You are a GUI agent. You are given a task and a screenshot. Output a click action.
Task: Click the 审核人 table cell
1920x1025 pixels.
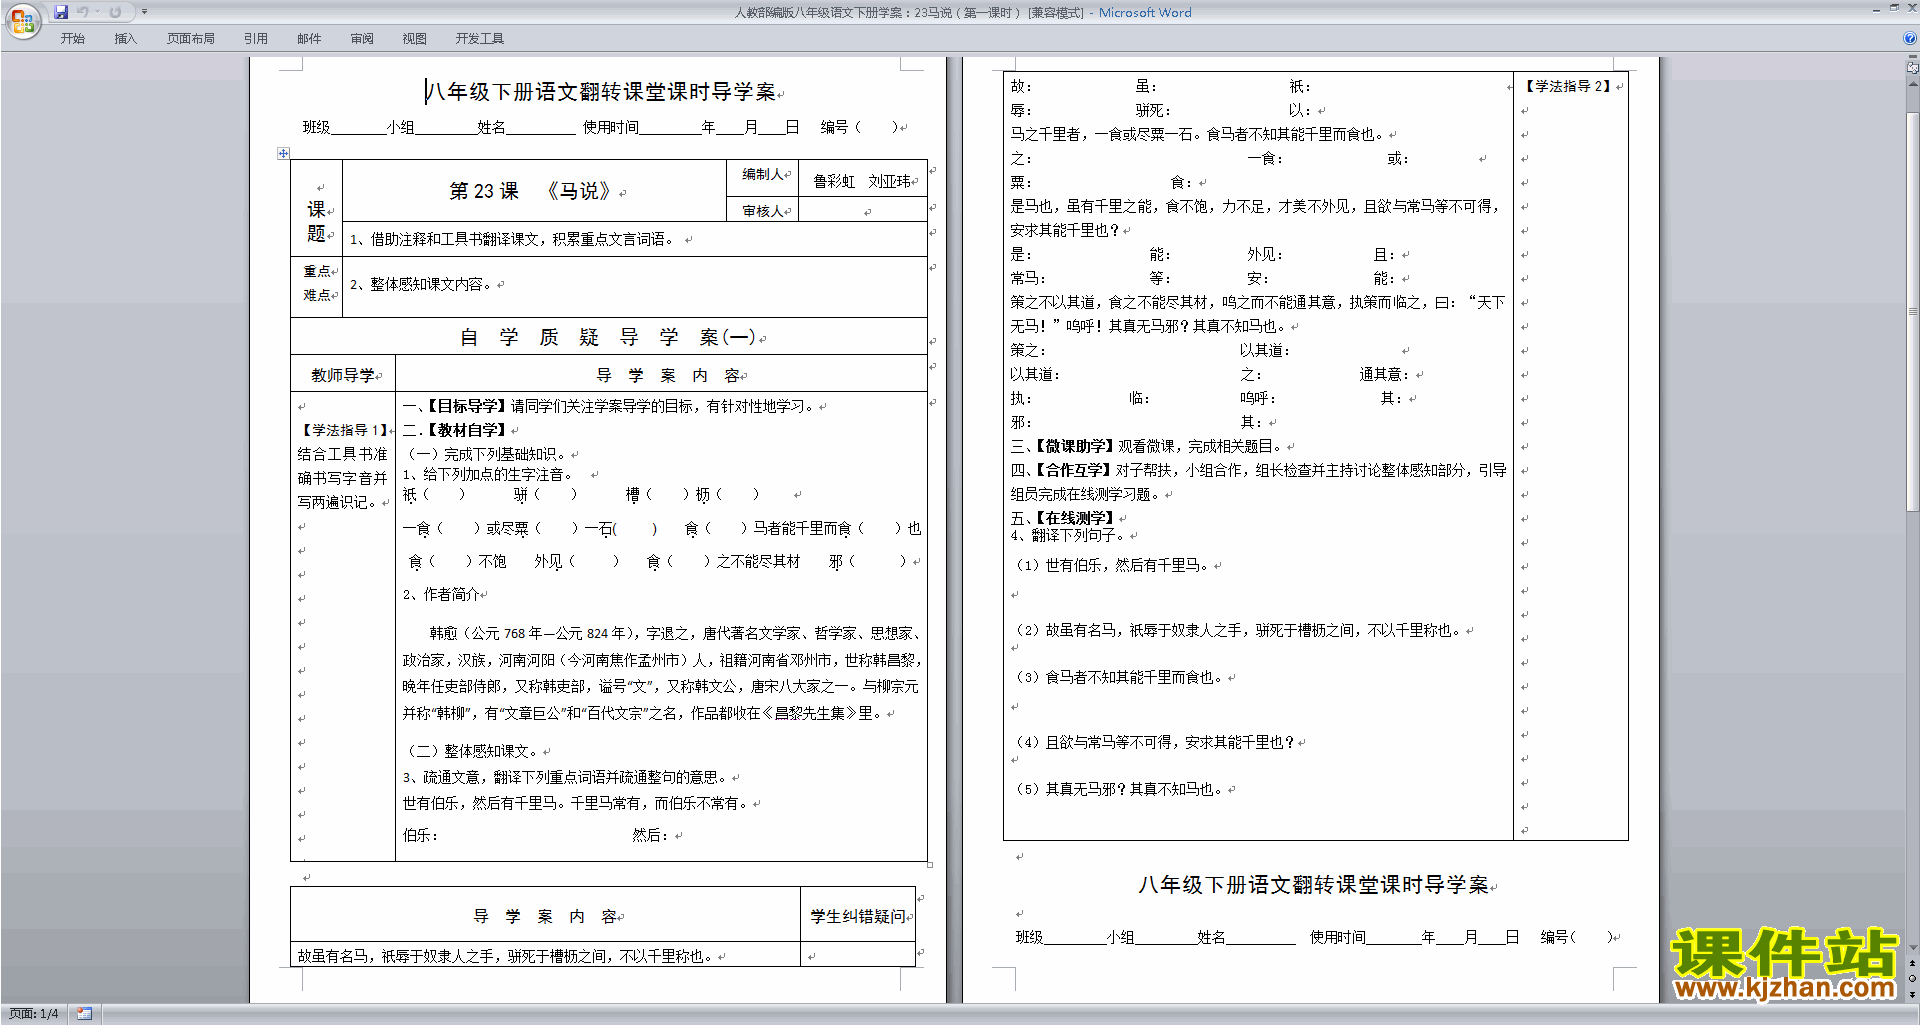[x=763, y=211]
